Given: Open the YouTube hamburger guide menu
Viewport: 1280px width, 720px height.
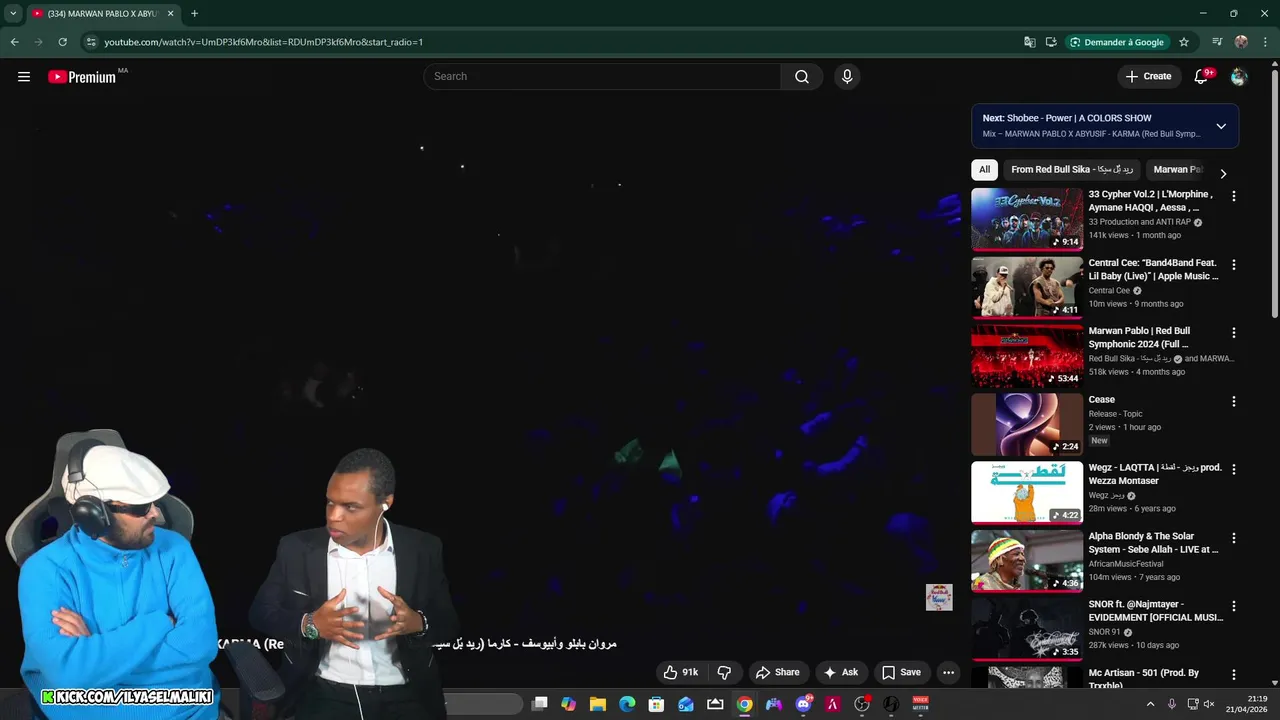Looking at the screenshot, I should 24,77.
